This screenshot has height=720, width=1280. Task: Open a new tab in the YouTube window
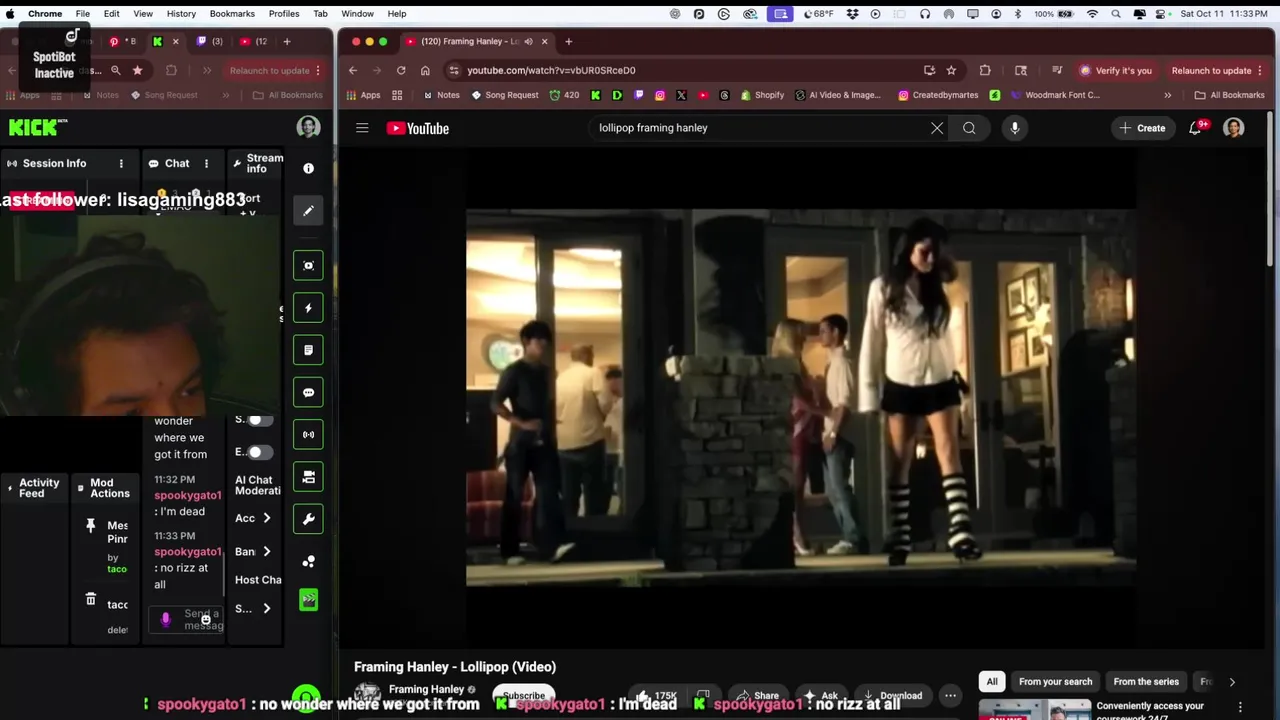[x=568, y=41]
